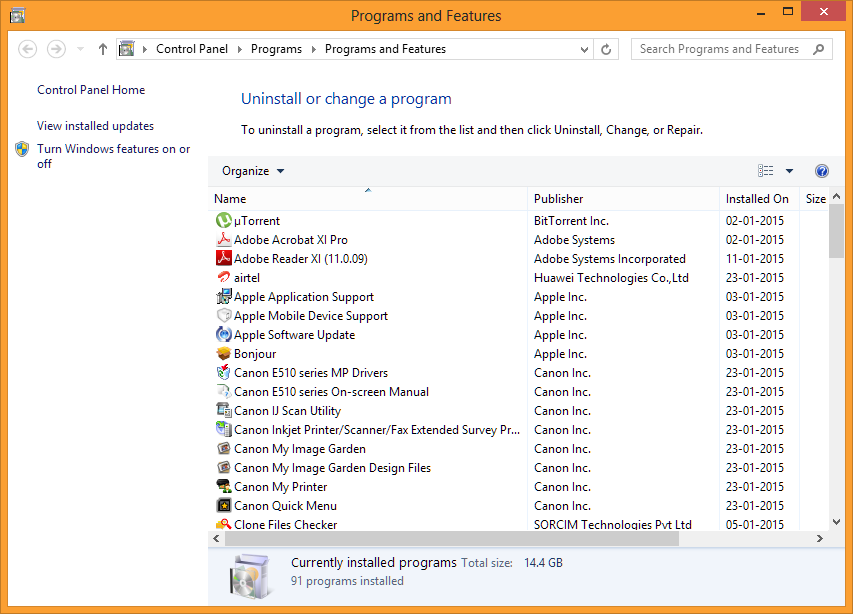Click the Bonjour package icon
Screen dimensions: 853x614
pyautogui.click(x=224, y=353)
